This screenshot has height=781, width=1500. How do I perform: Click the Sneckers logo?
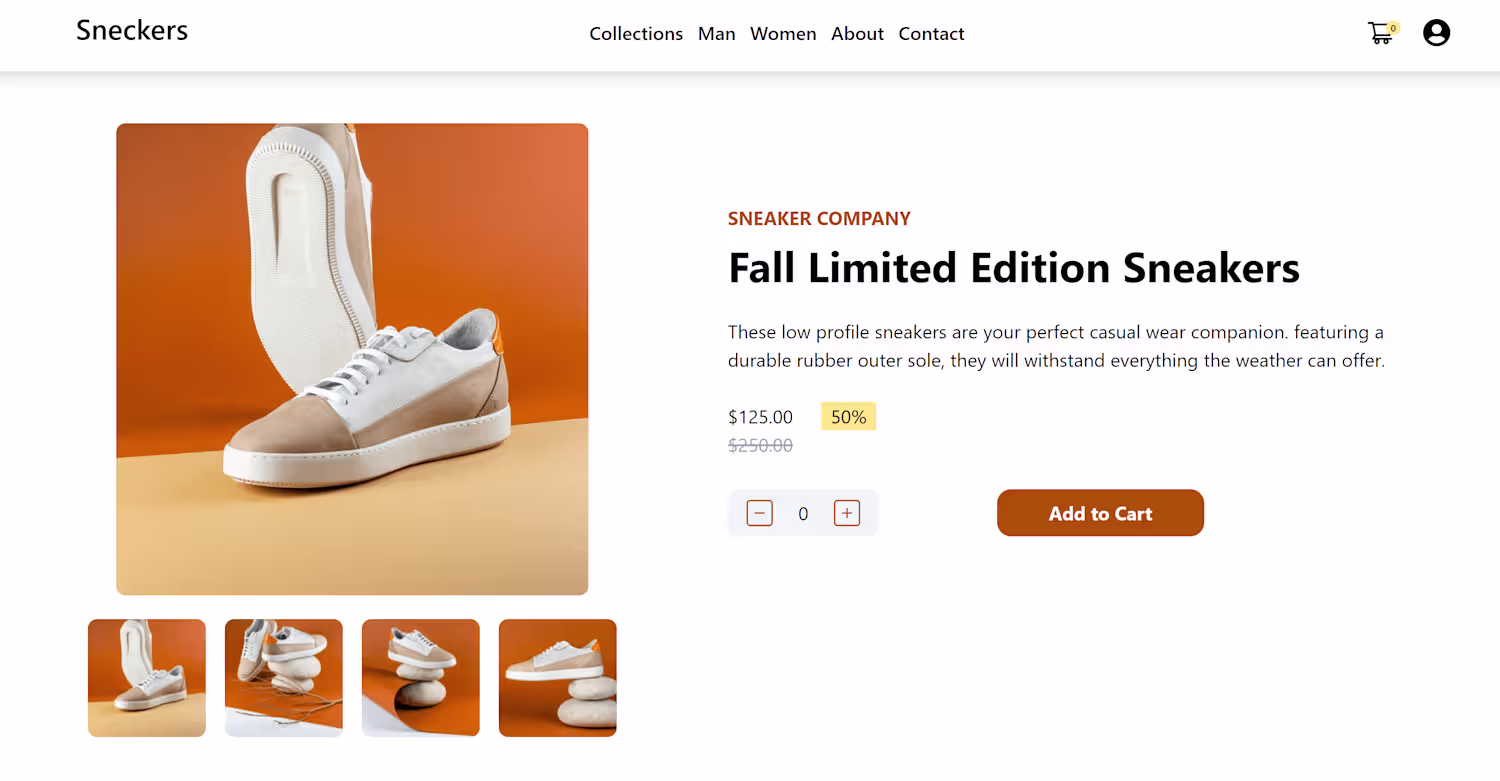[132, 30]
